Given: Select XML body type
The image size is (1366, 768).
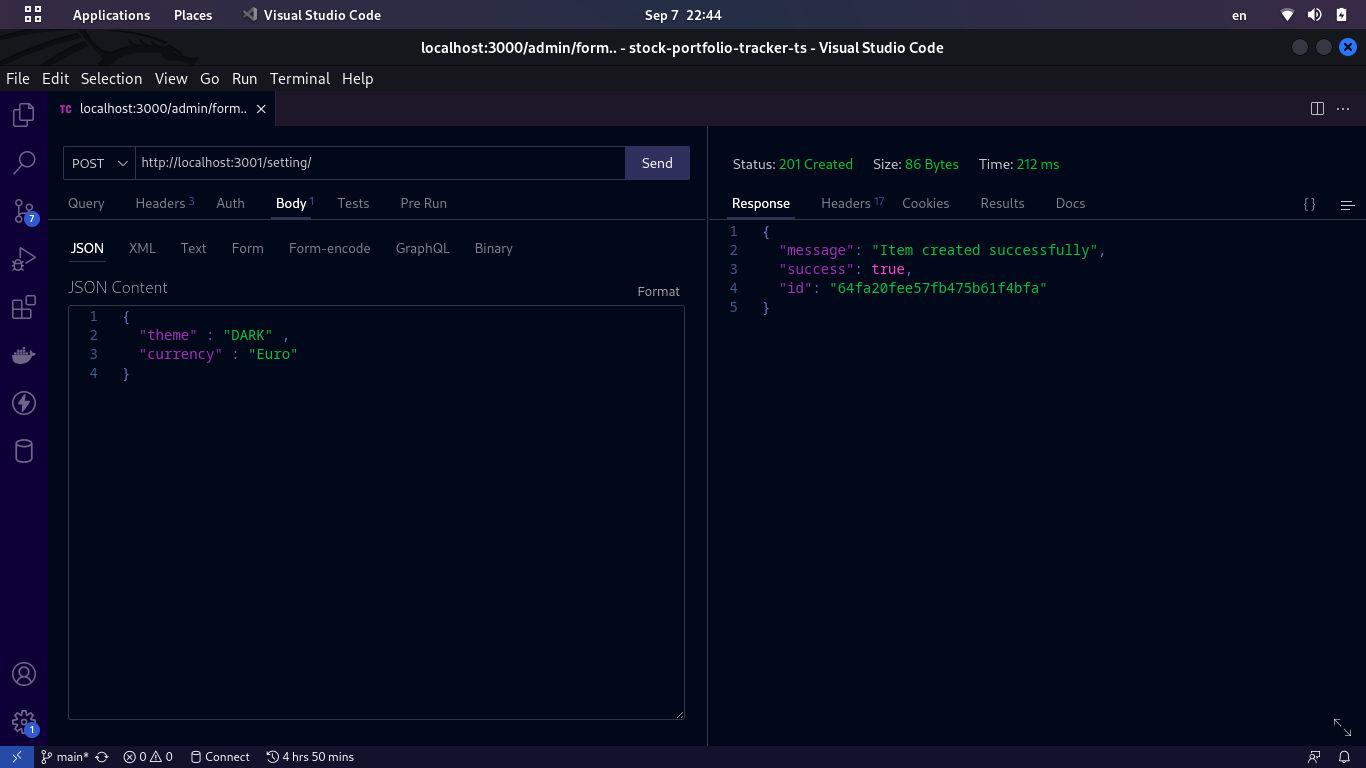Looking at the screenshot, I should pyautogui.click(x=142, y=248).
